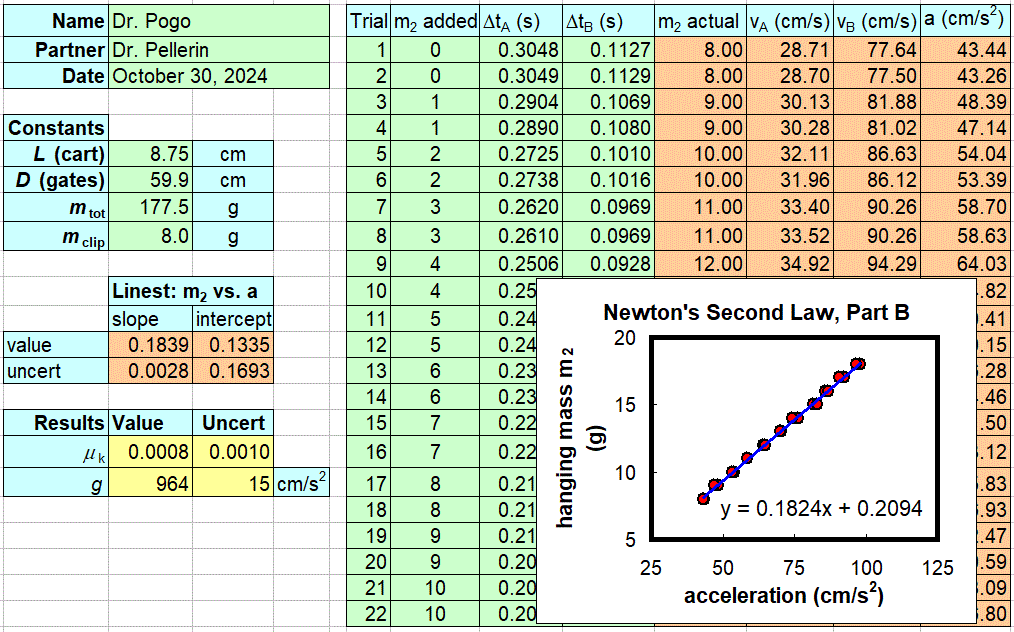Select the 0.3048 time value in Trial 1
Screen dimensions: 1014x632
(x=518, y=49)
